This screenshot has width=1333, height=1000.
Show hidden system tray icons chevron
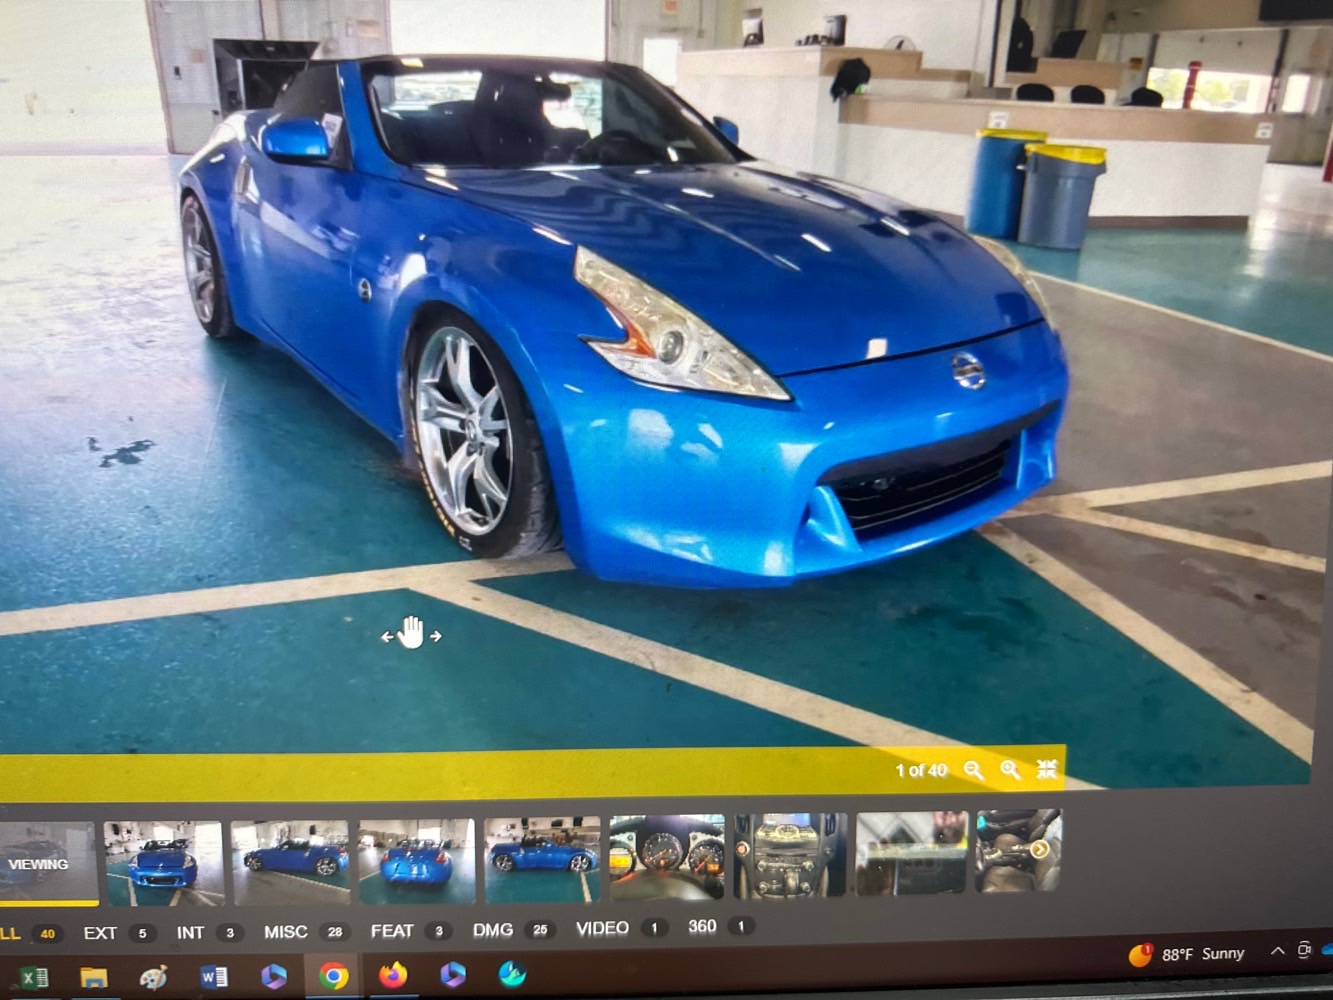pos(1277,950)
